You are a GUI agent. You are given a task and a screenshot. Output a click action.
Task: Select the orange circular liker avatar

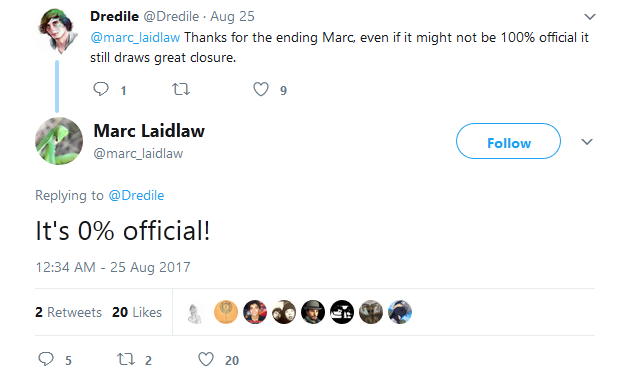(226, 312)
